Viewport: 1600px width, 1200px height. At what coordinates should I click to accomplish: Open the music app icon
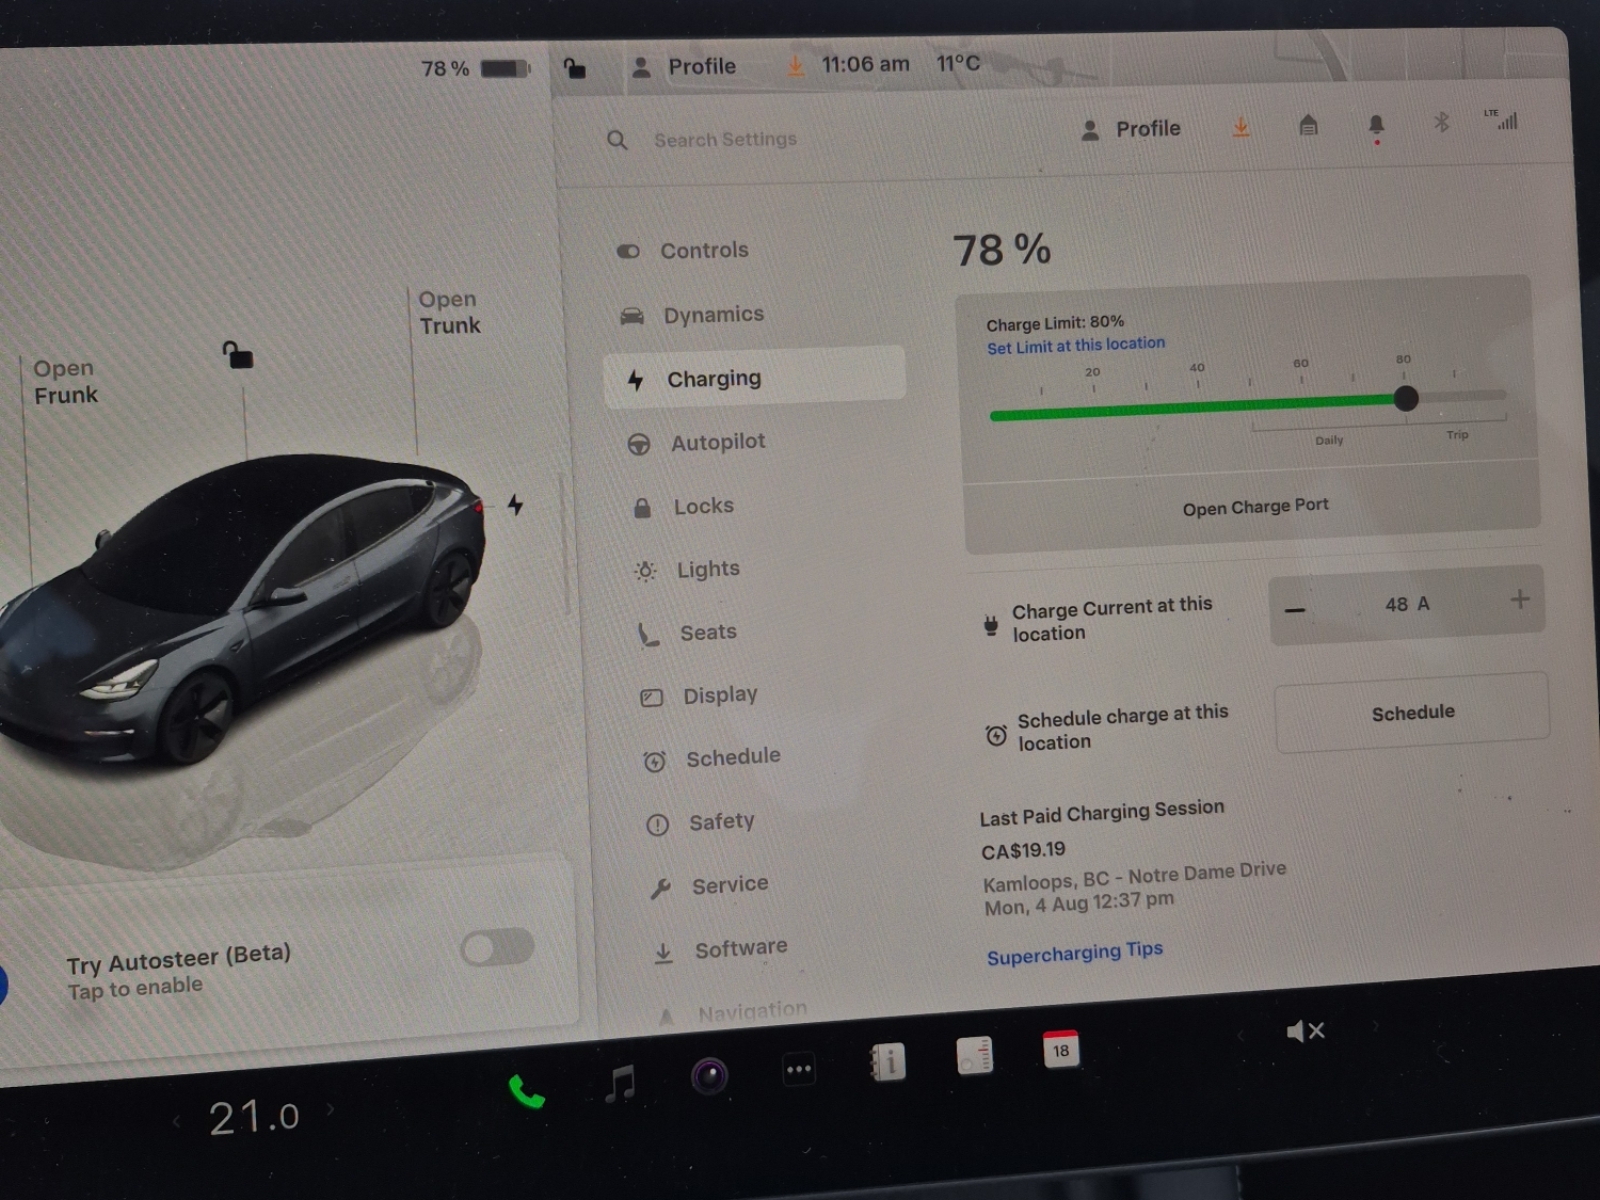[x=620, y=1083]
